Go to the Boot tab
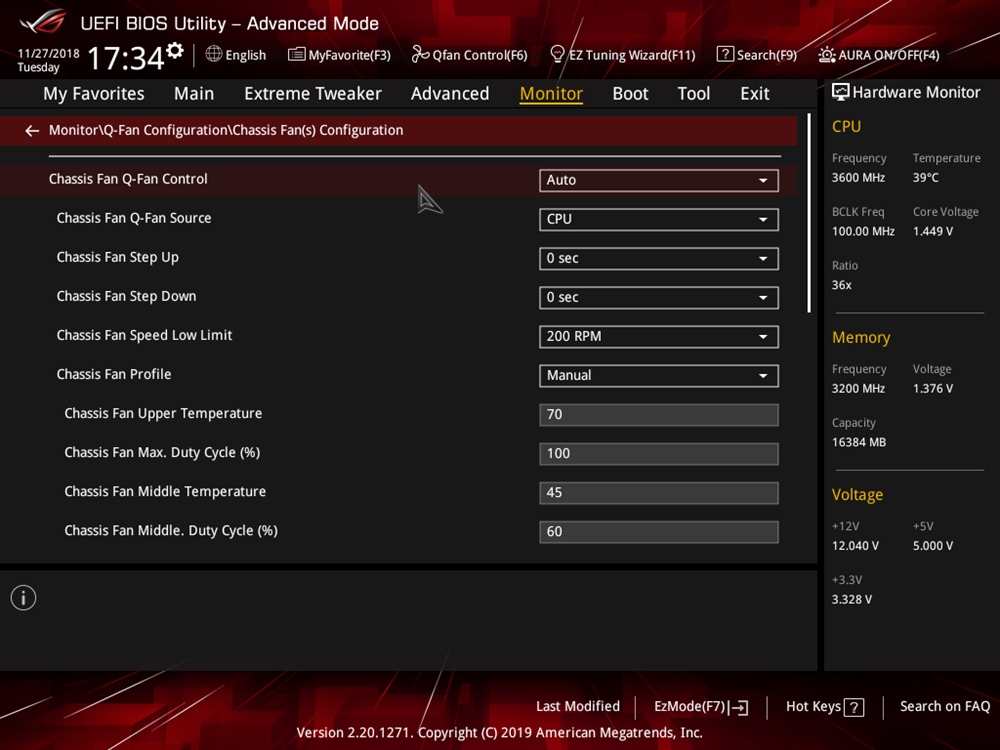Screen dimensions: 1000x750 point(630,93)
